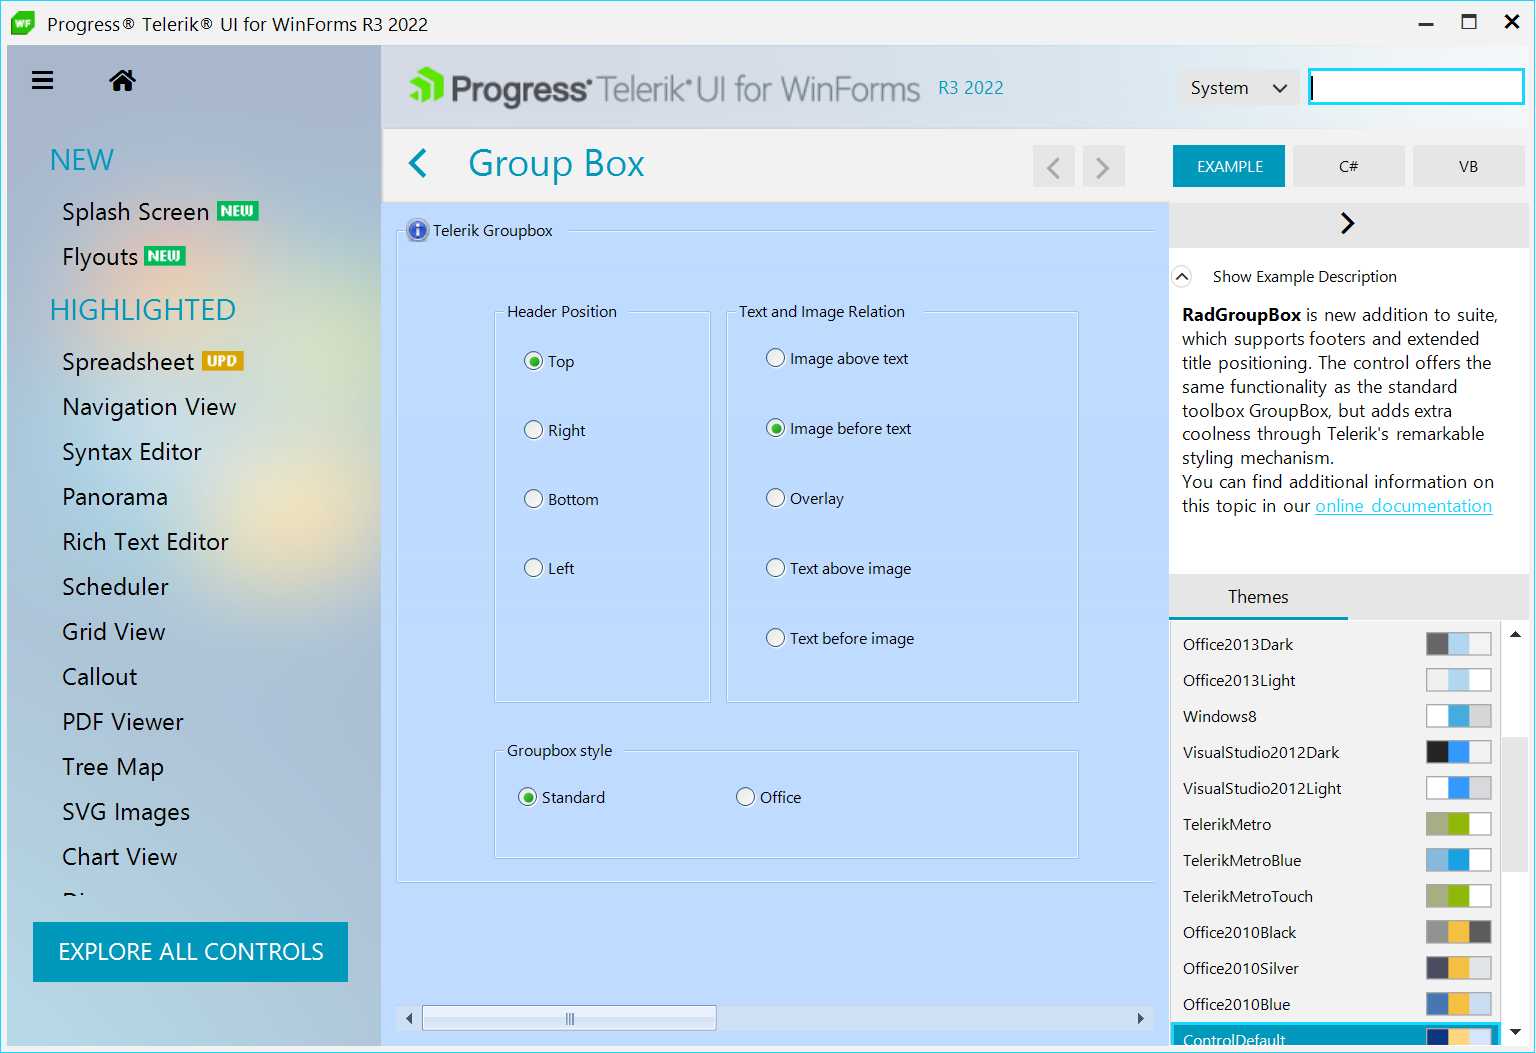This screenshot has height=1053, width=1536.
Task: Click the NEW badge beside Flyouts
Action: click(x=165, y=256)
